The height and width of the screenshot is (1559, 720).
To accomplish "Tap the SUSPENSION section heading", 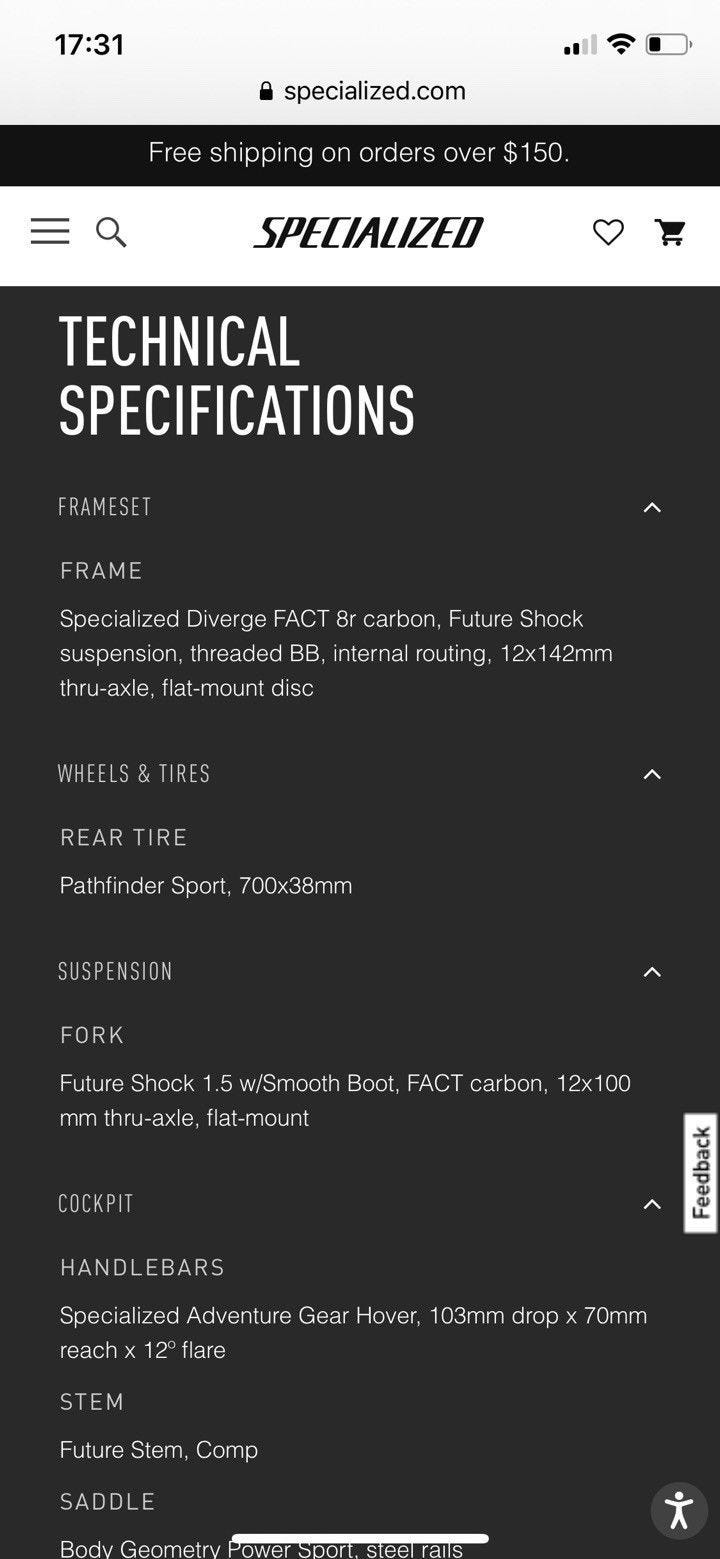I will (115, 971).
